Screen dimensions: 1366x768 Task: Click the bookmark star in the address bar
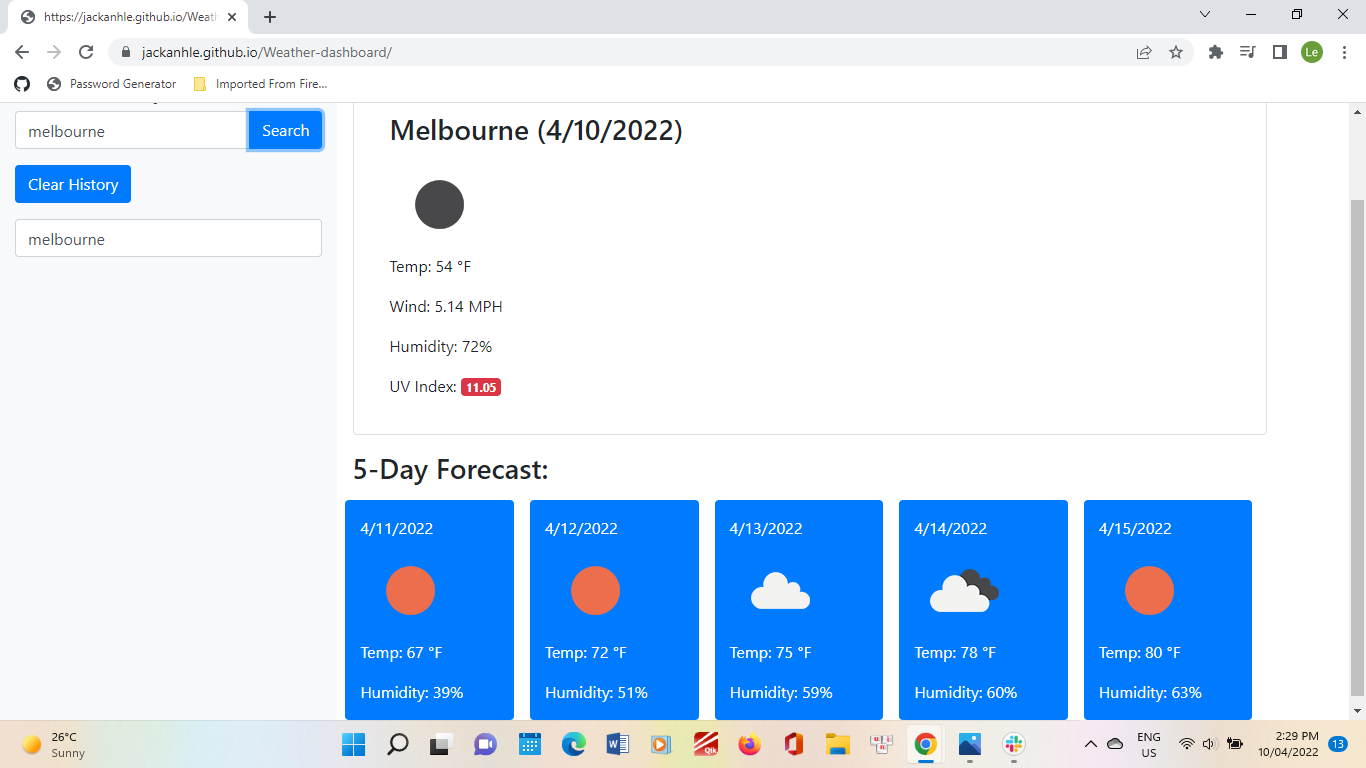click(x=1176, y=51)
